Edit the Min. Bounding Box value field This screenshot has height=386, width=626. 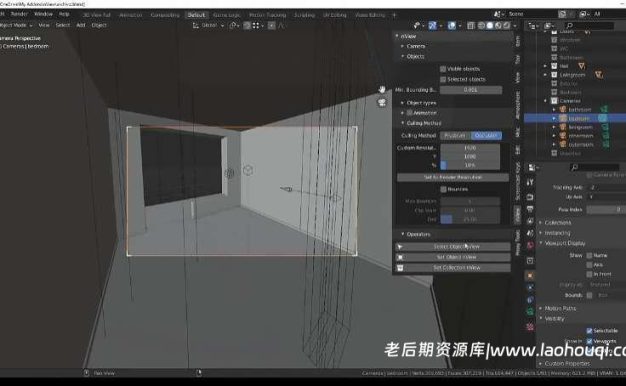point(471,90)
